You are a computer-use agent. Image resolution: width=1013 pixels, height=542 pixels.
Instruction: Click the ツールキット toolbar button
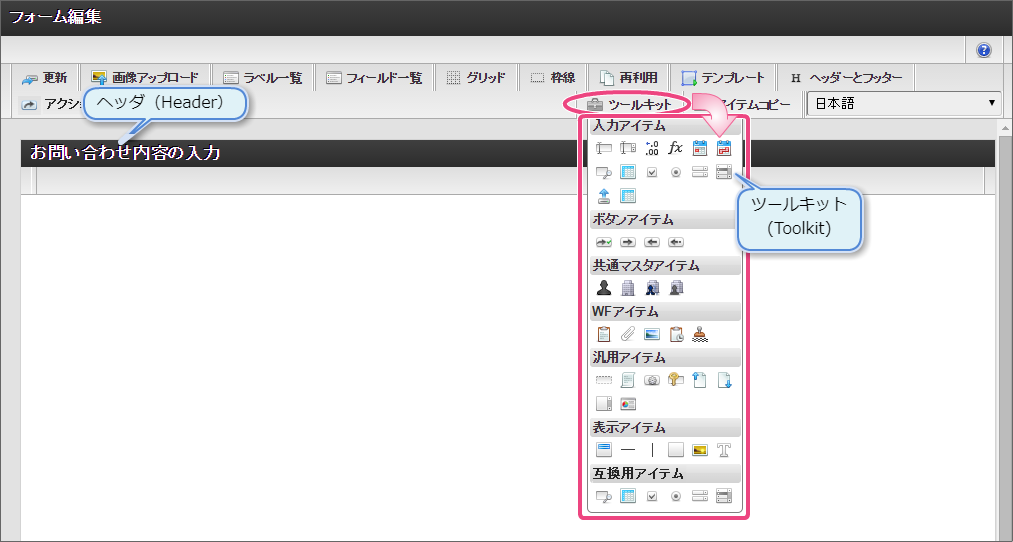(x=630, y=104)
